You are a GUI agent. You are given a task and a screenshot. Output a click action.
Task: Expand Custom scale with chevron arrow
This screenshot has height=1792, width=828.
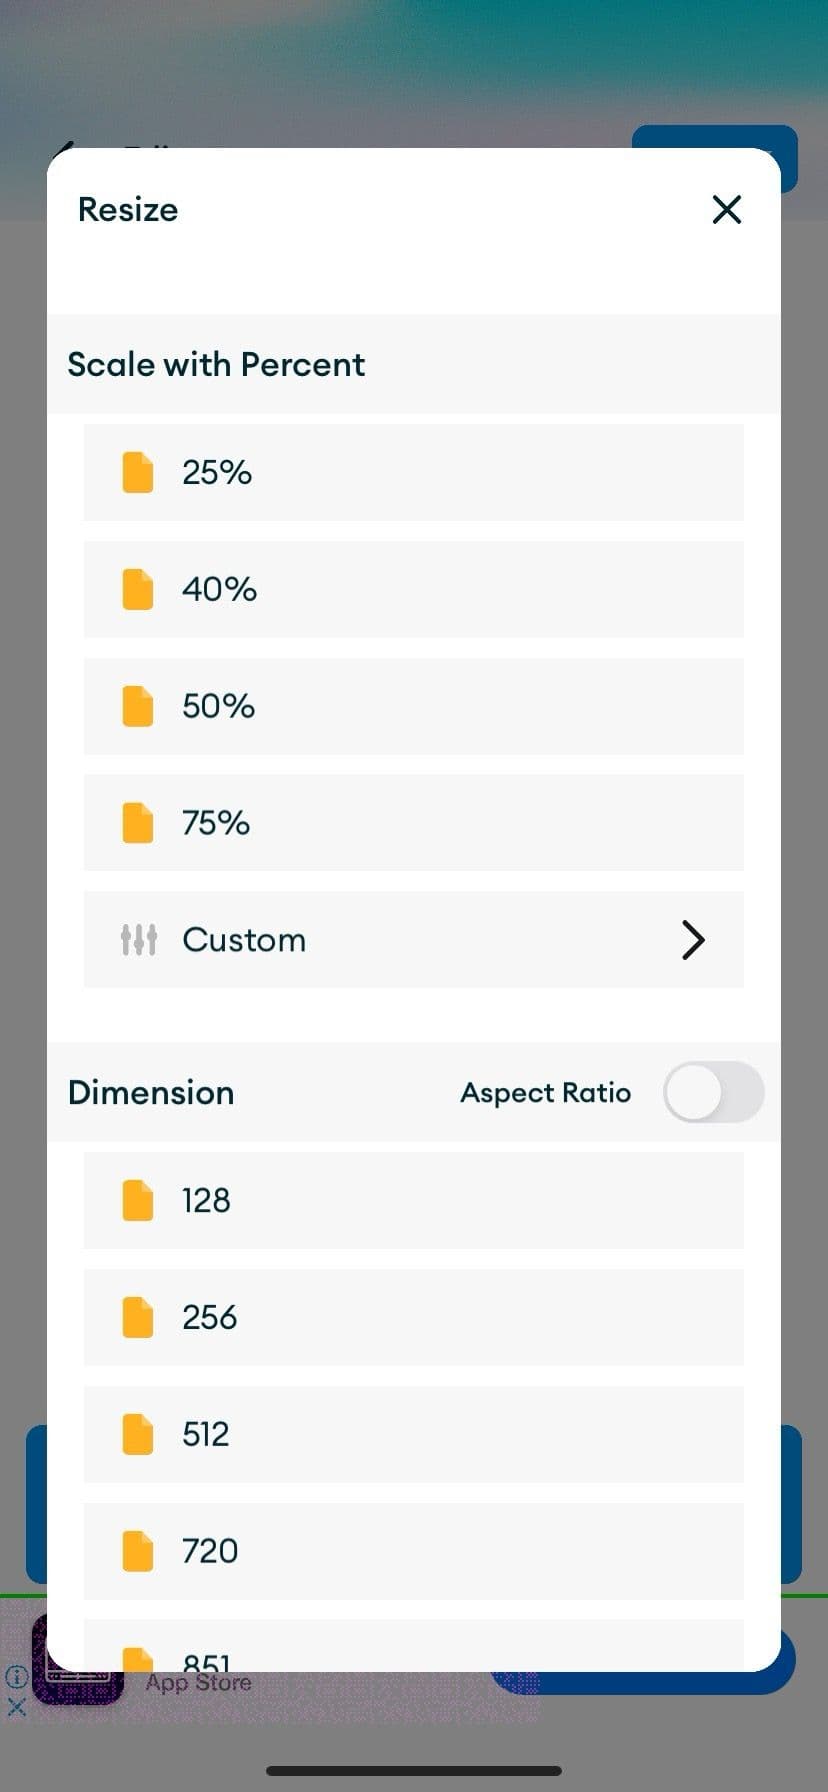coord(693,940)
